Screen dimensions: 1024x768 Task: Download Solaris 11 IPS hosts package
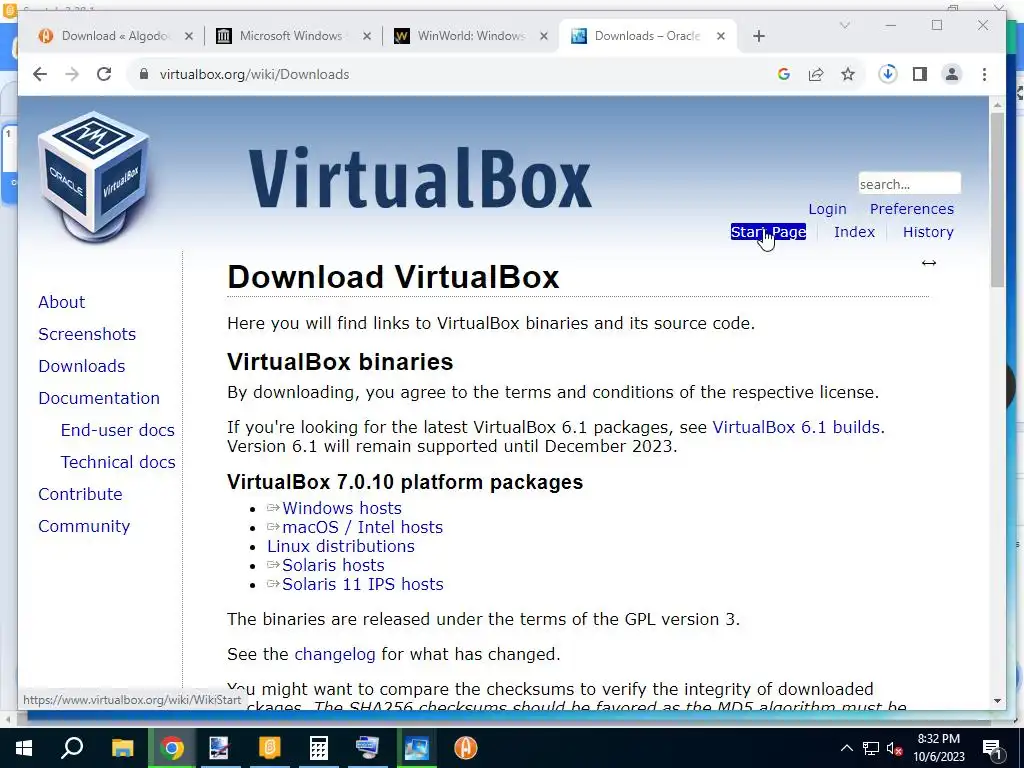pyautogui.click(x=362, y=584)
